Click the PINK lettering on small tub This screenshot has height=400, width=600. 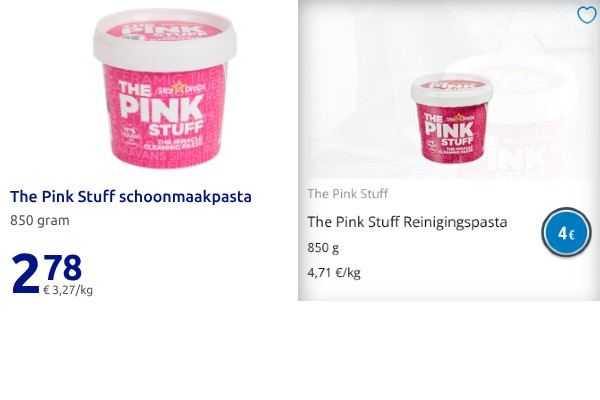point(448,131)
